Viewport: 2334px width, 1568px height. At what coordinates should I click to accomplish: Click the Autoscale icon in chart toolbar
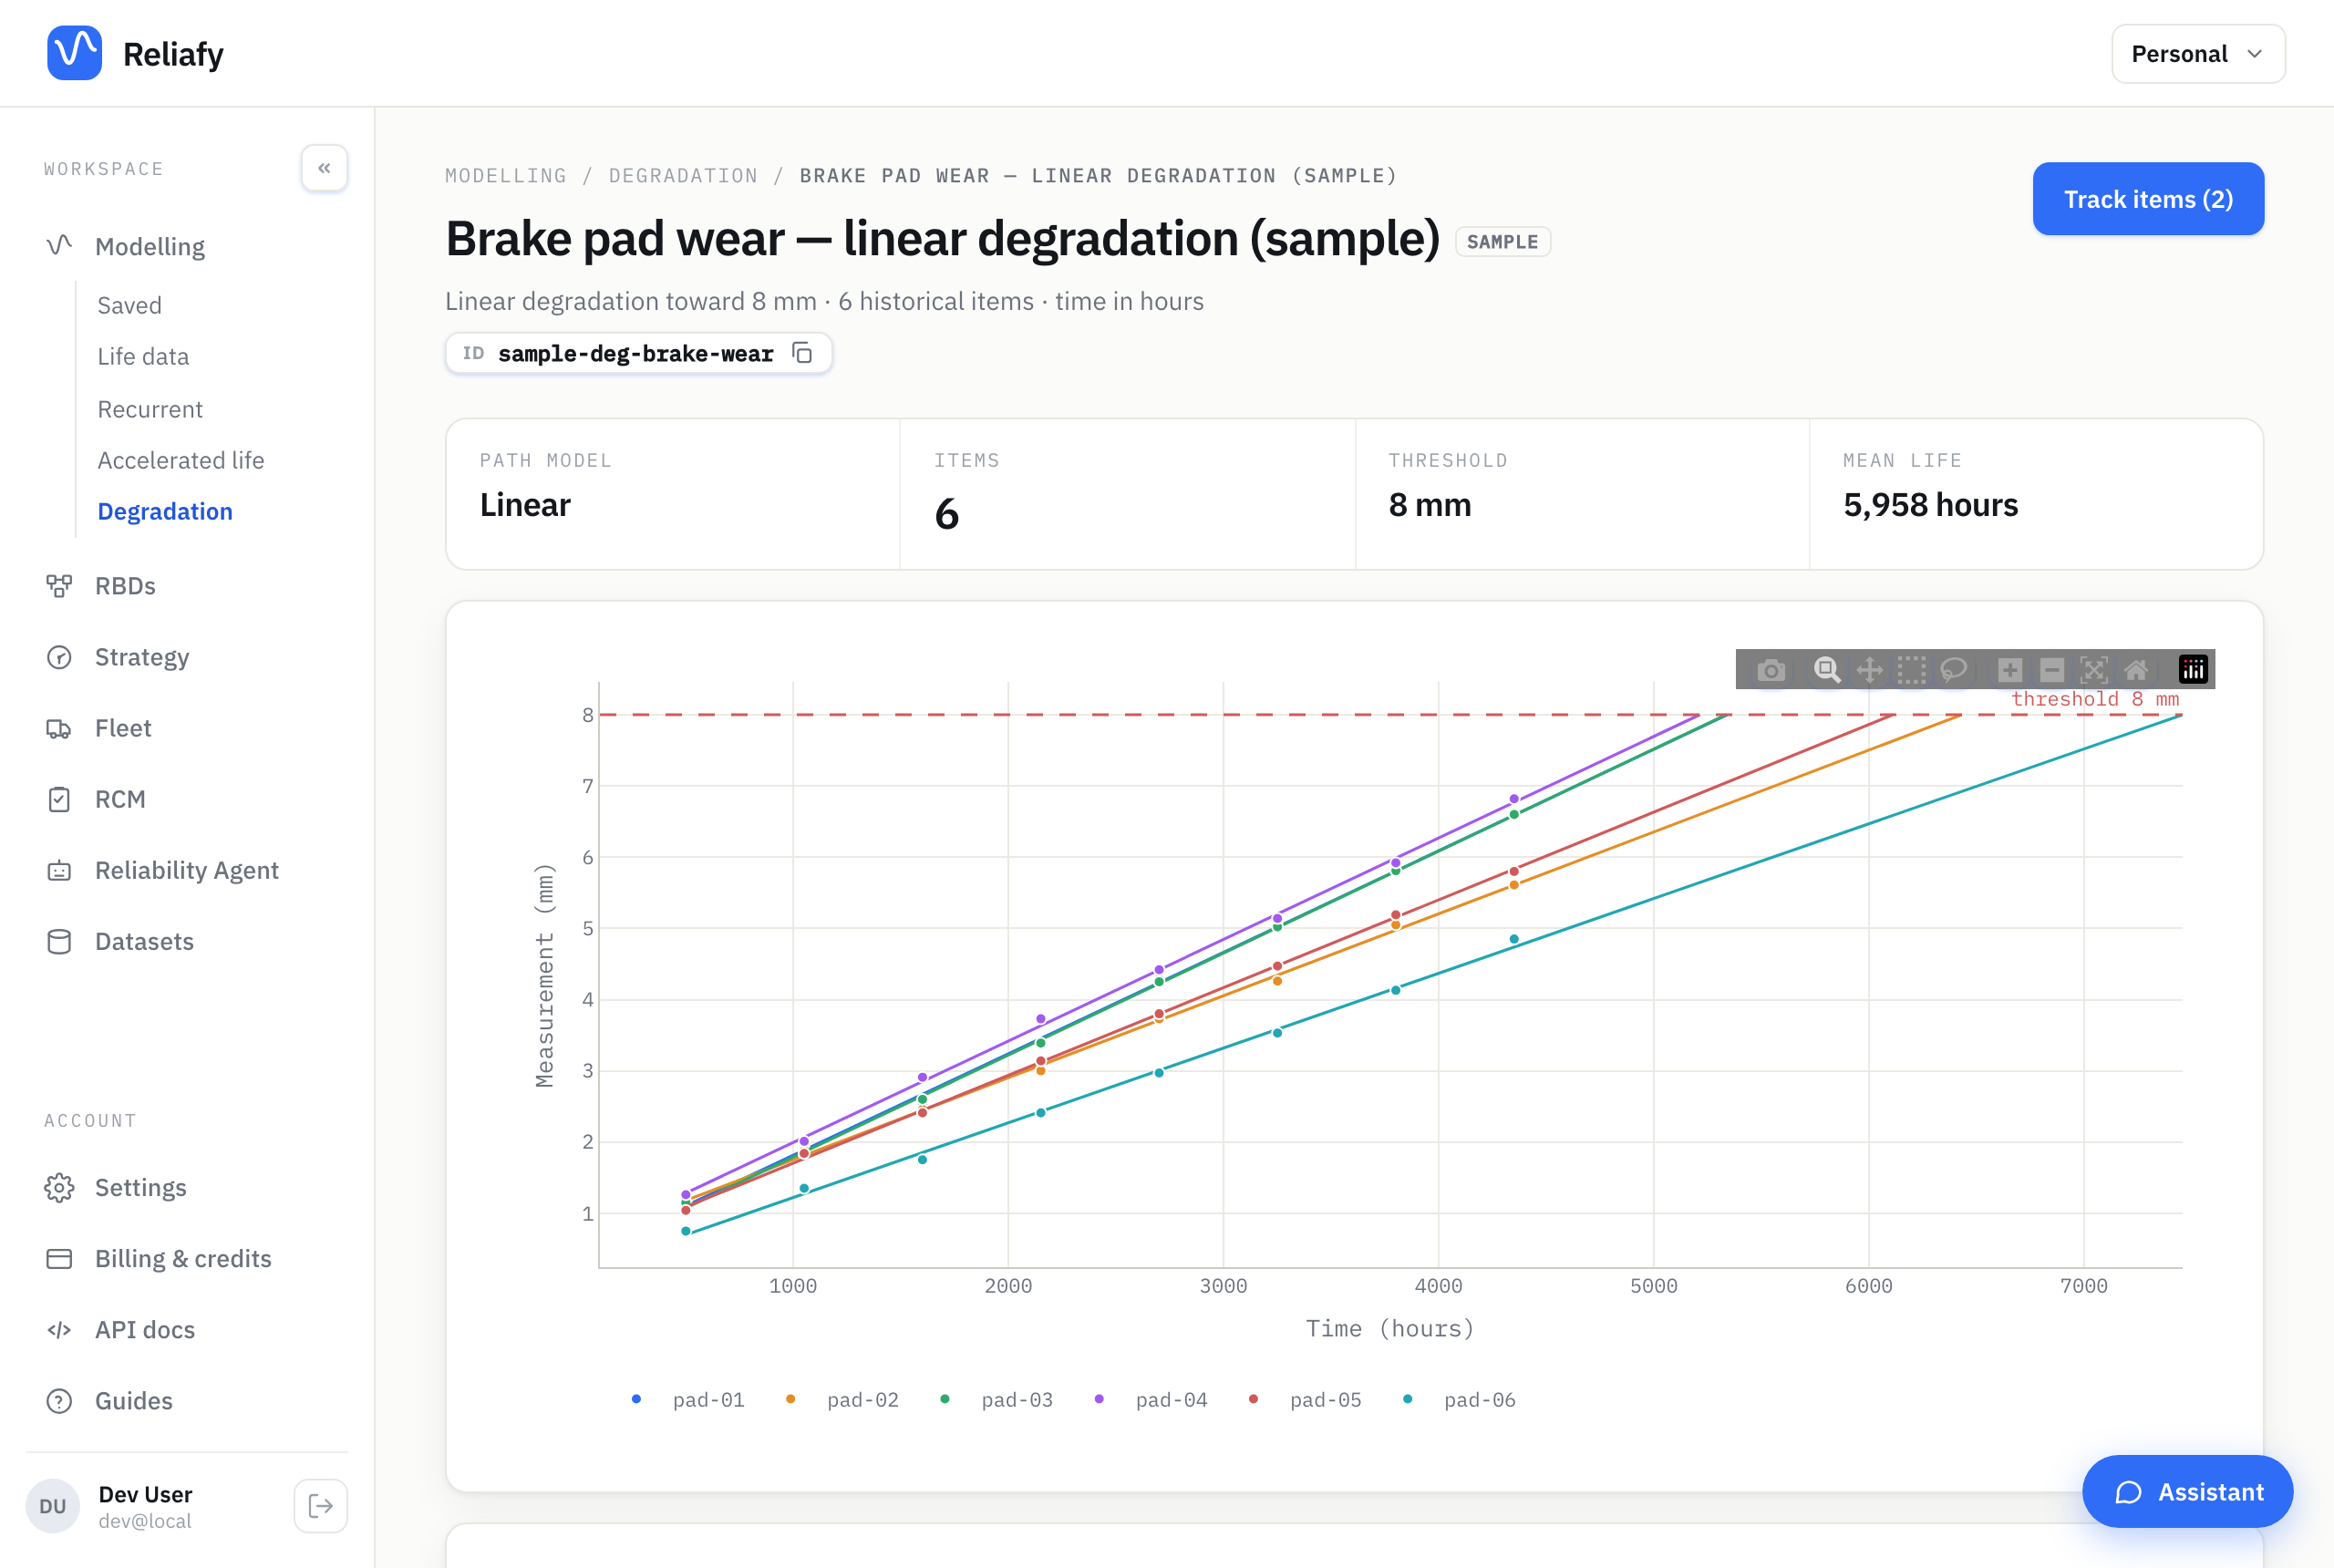(x=2093, y=670)
